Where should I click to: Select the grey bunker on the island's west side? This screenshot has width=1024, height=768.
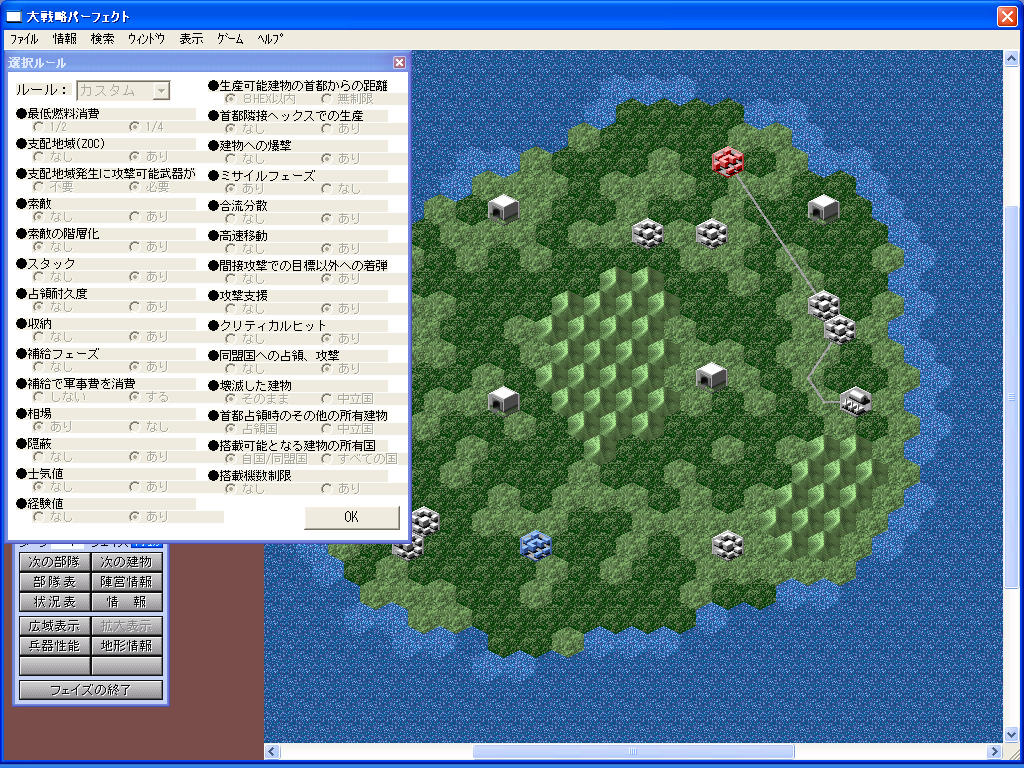503,400
